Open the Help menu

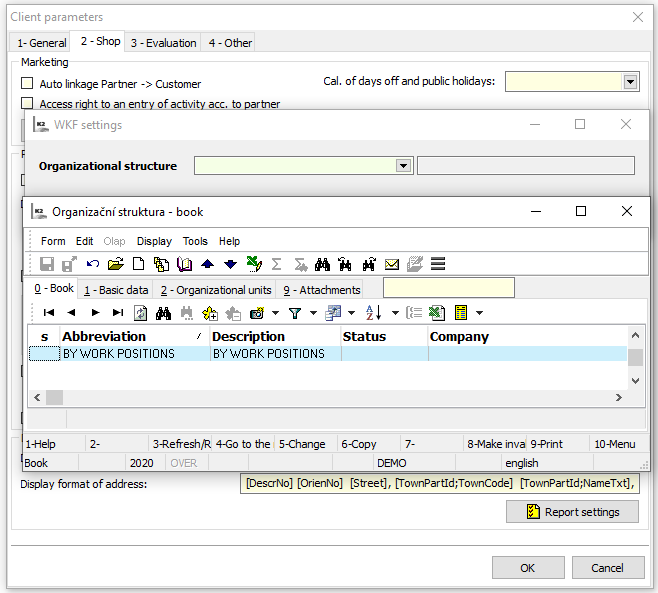coord(229,241)
